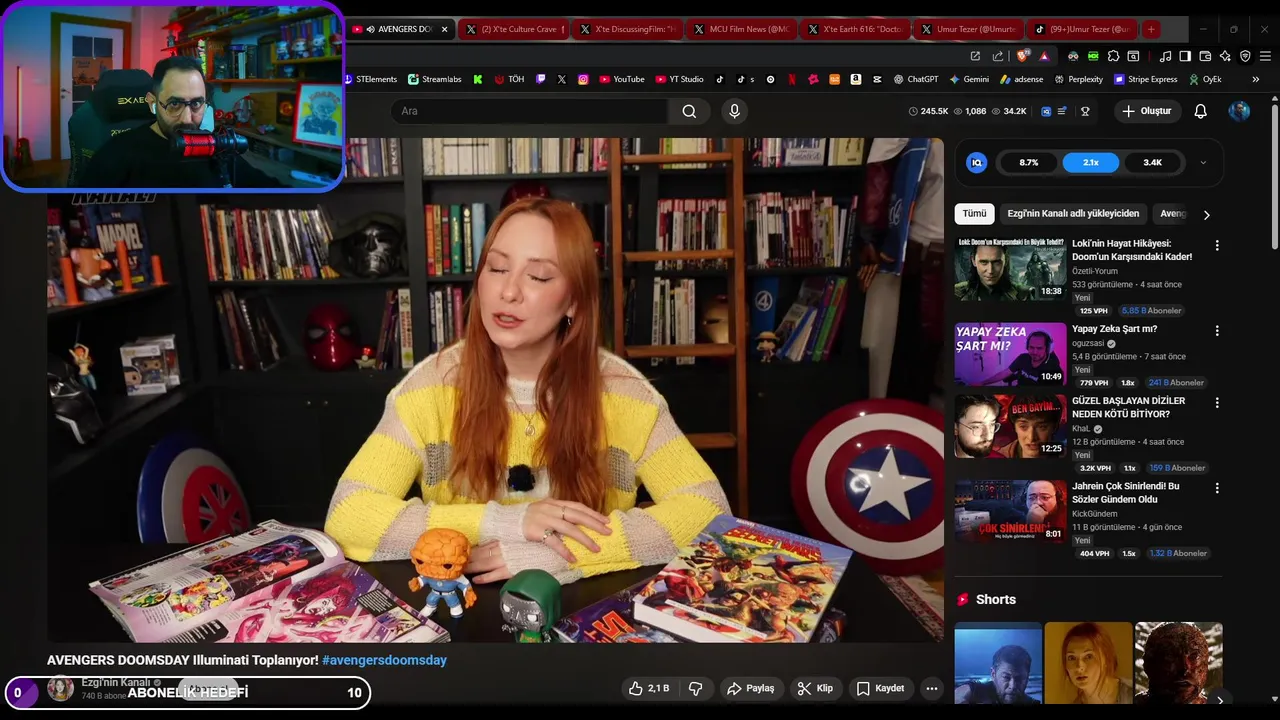Open the Ezgi'nin Kanalı channel link
The height and width of the screenshot is (720, 1280).
pos(114,682)
